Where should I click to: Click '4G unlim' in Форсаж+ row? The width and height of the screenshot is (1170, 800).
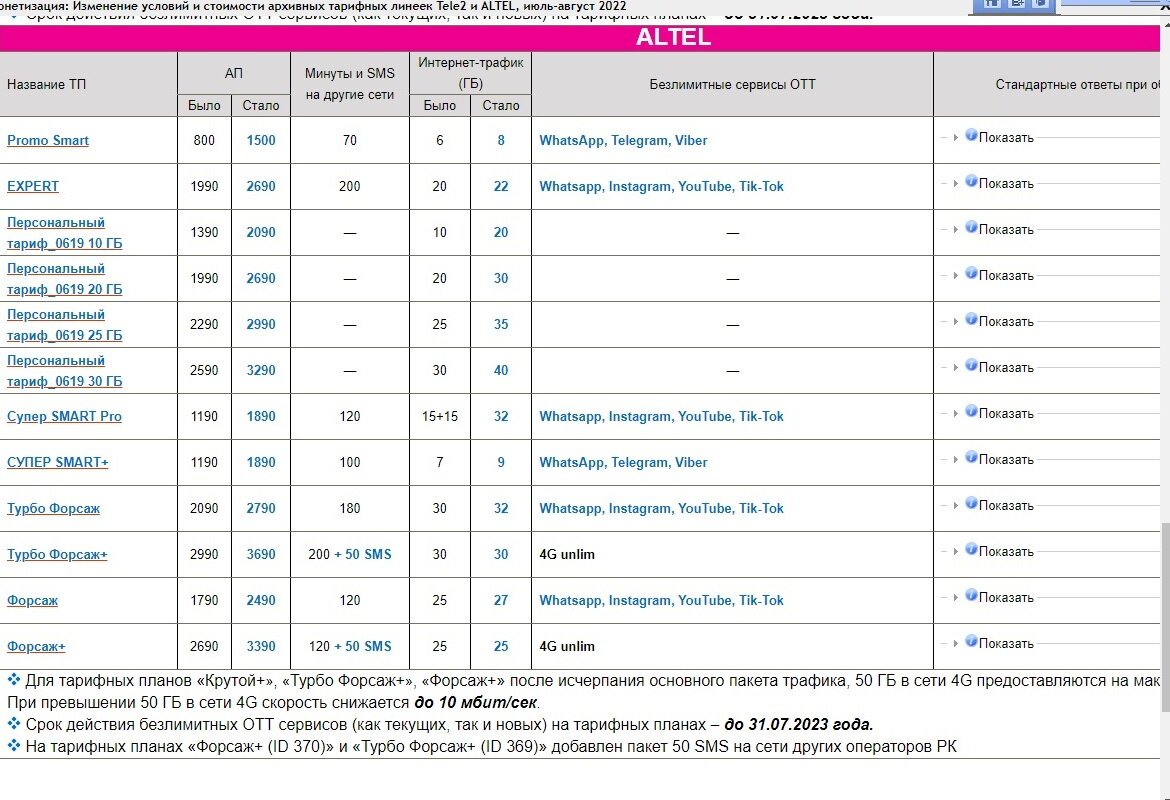[567, 647]
